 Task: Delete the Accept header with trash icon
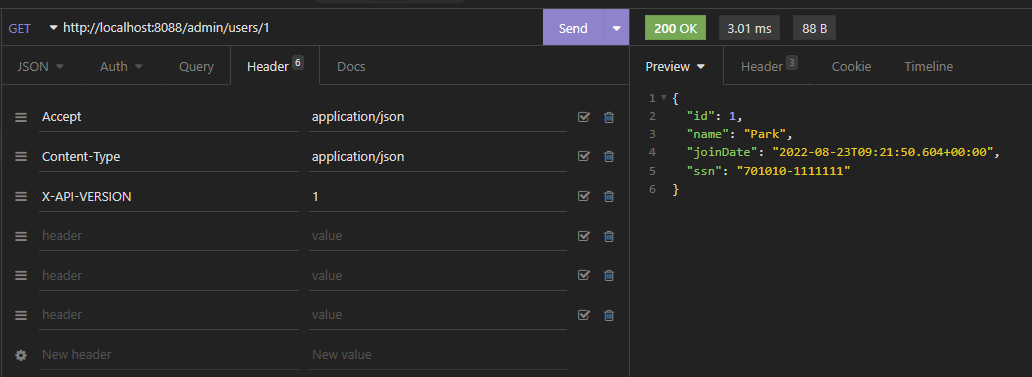click(x=609, y=117)
